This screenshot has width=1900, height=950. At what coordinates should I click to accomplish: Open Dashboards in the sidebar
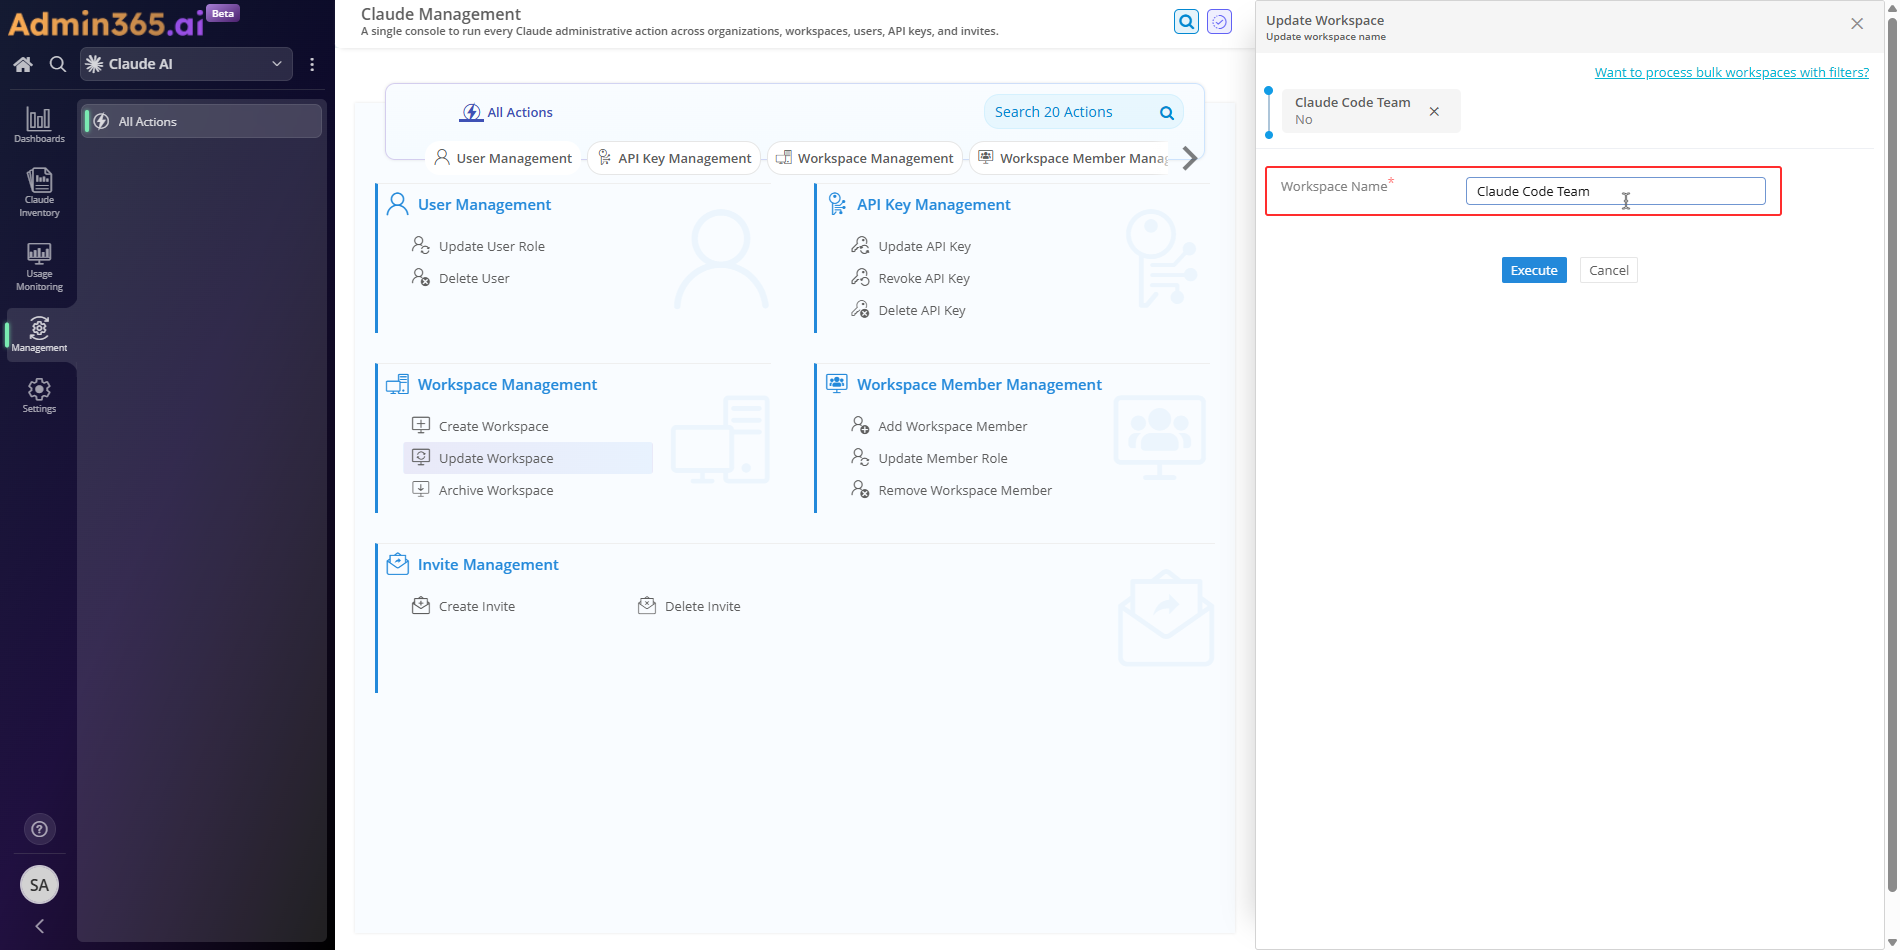[x=39, y=125]
